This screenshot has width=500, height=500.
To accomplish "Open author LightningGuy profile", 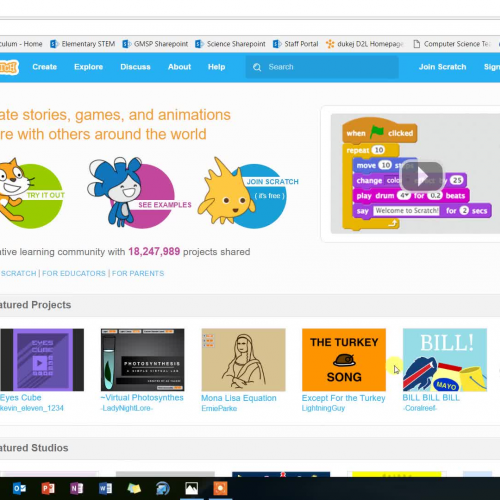I will [x=323, y=408].
